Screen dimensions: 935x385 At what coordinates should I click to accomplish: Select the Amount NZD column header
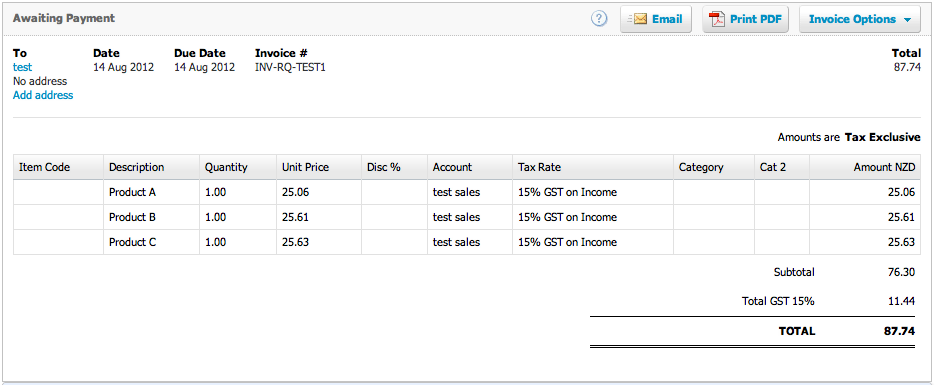(x=865, y=167)
